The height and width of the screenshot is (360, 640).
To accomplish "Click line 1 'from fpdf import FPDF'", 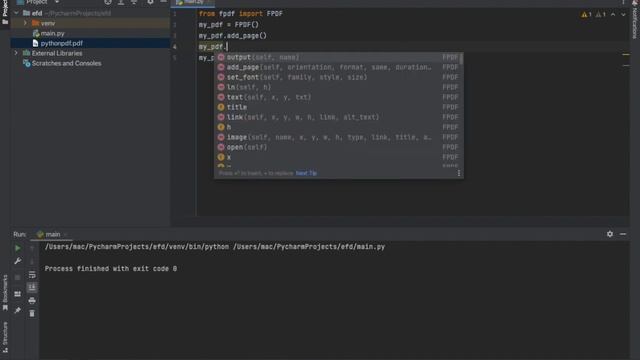I will coord(240,13).
